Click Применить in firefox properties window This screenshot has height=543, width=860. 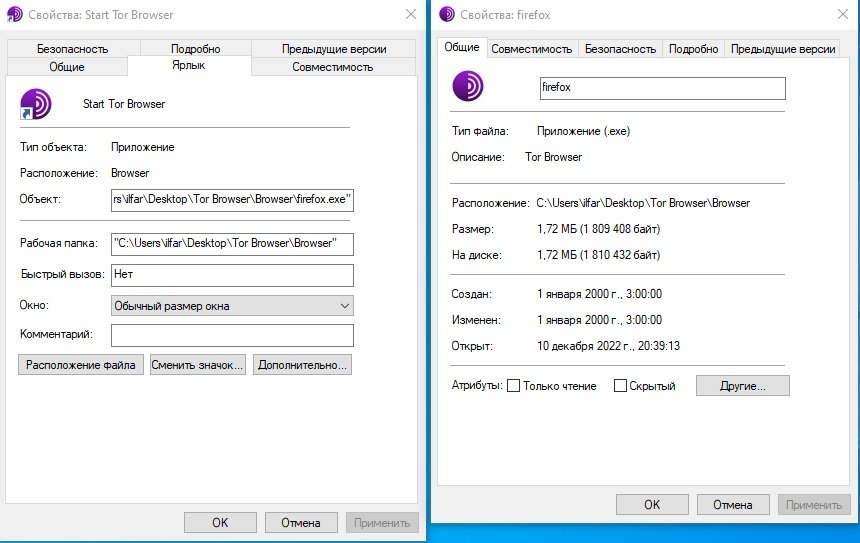[814, 505]
